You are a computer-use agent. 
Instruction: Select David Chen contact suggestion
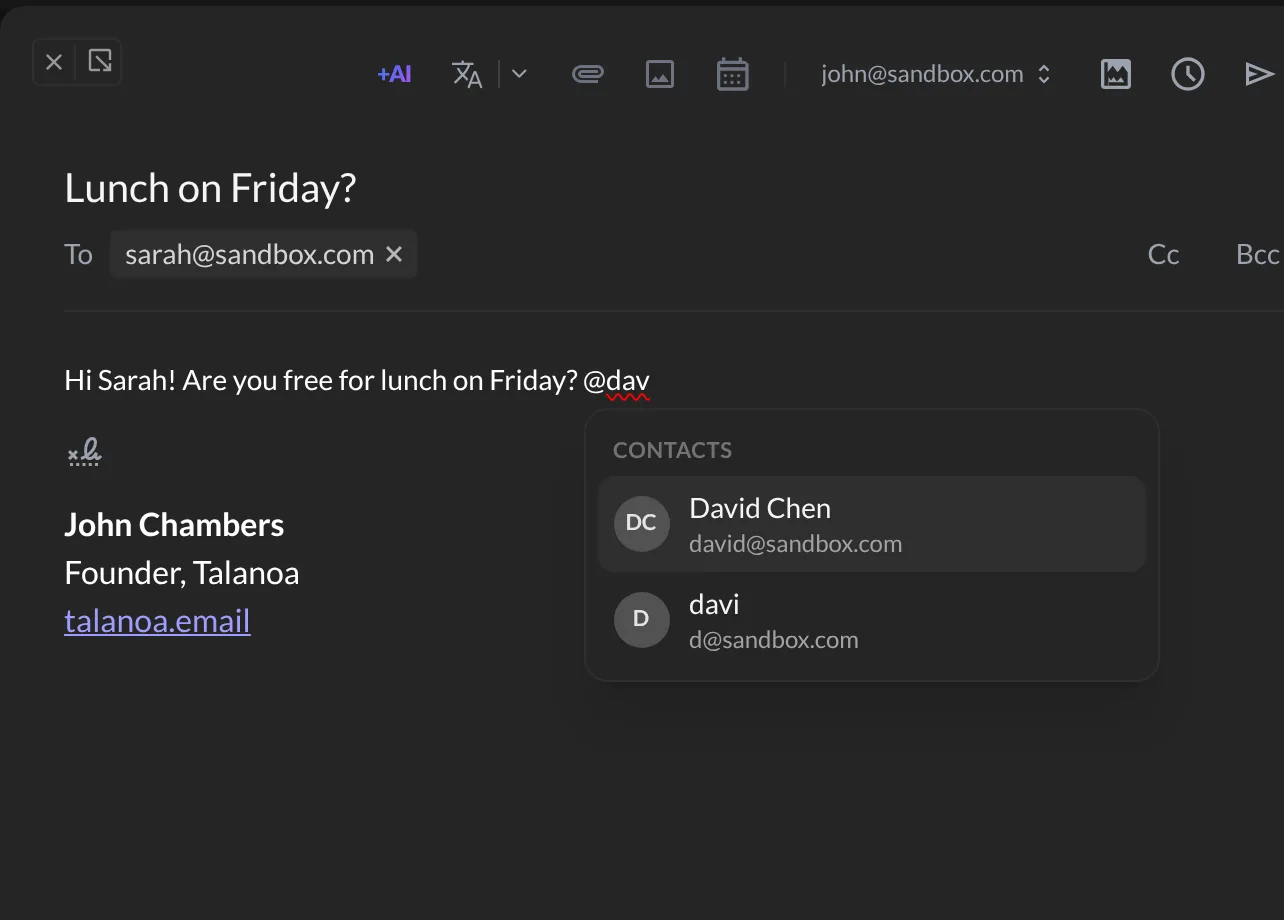(872, 524)
